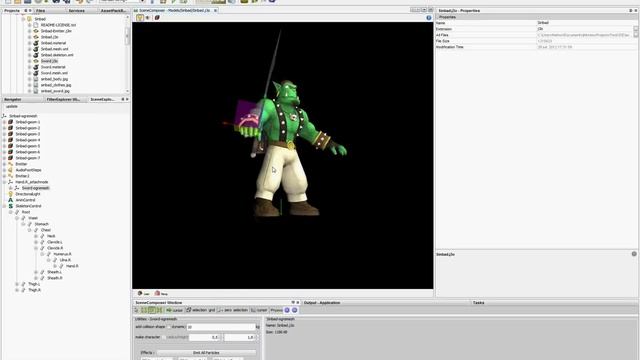
Task: Click the geometry cube icon of Sinbad-geom-1
Action: [x=11, y=122]
